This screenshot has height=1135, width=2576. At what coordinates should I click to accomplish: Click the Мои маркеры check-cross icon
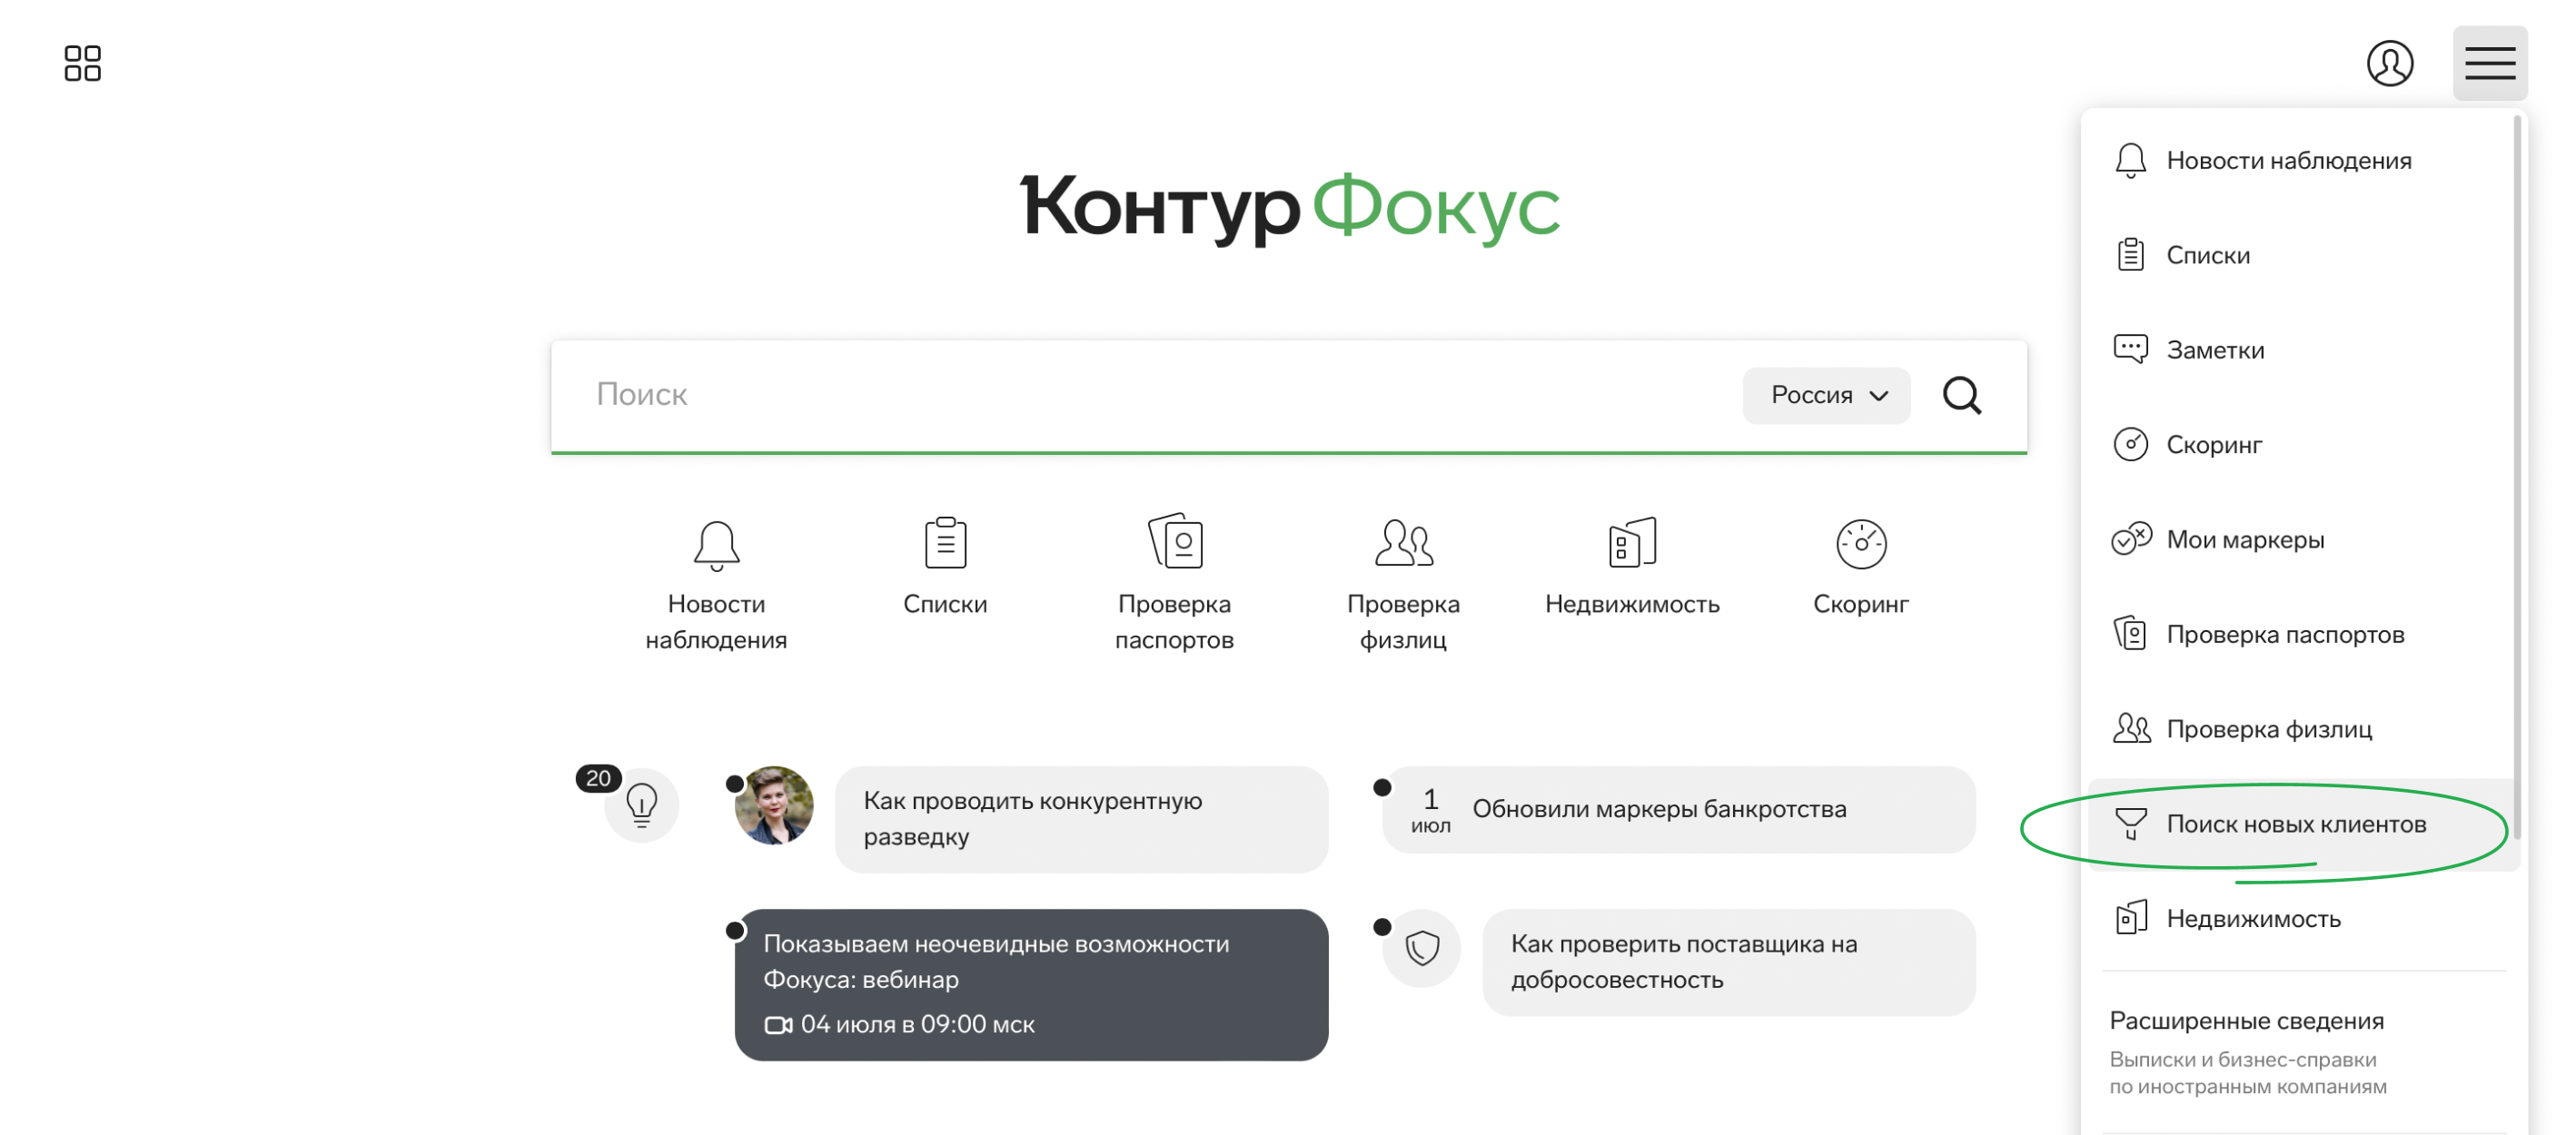pyautogui.click(x=2130, y=538)
